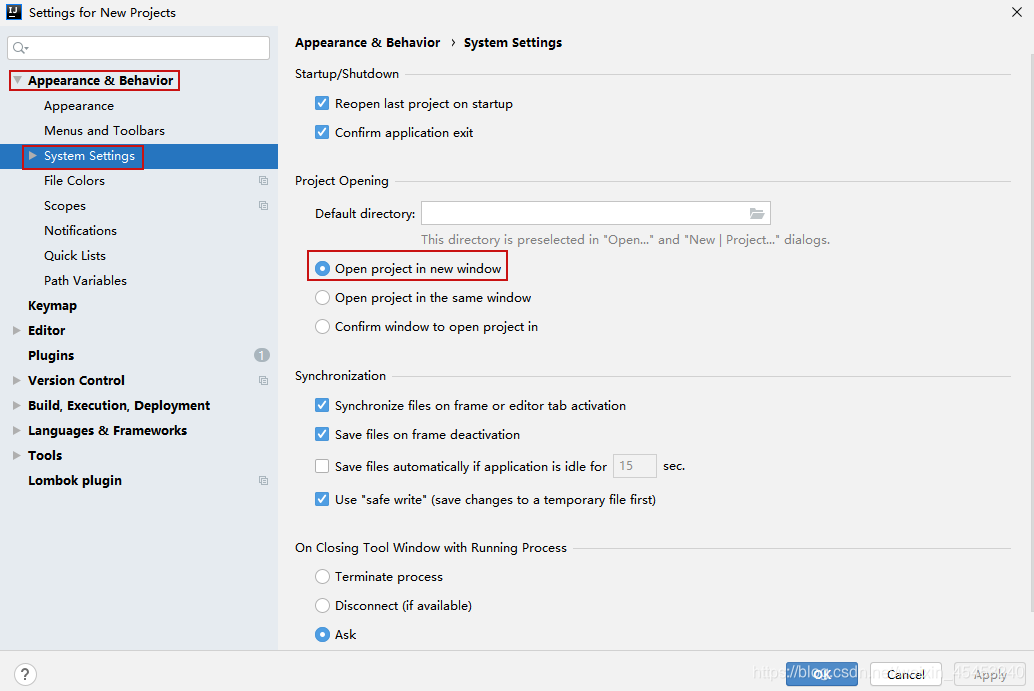The height and width of the screenshot is (691, 1034).
Task: Click the Cancel button
Action: (x=905, y=674)
